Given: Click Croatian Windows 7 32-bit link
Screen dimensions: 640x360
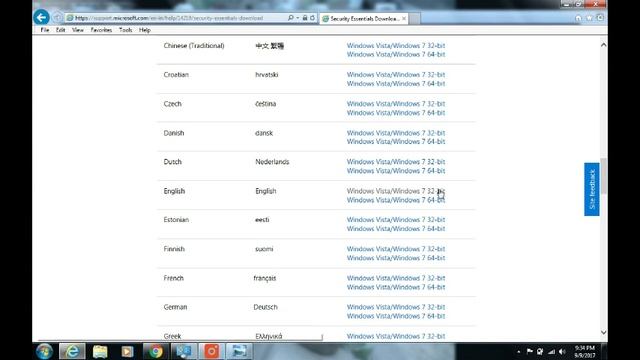Looking at the screenshot, I should tap(396, 75).
